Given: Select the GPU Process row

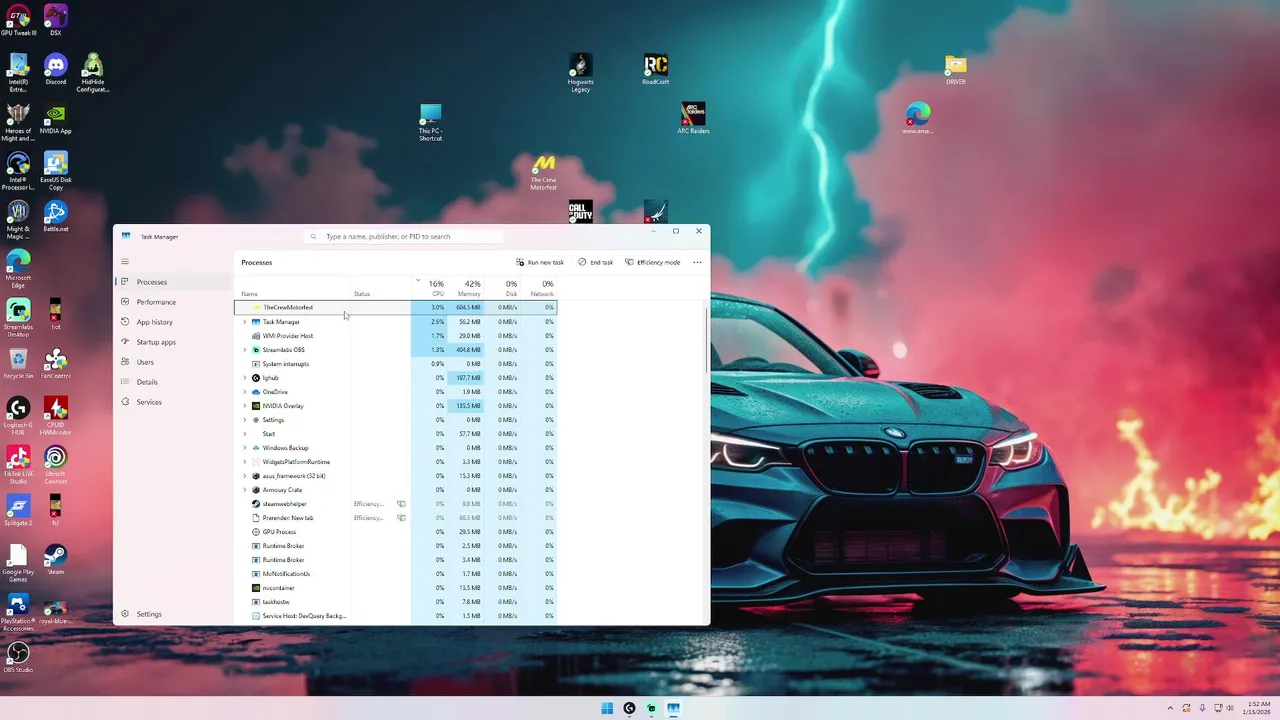Looking at the screenshot, I should pyautogui.click(x=396, y=532).
